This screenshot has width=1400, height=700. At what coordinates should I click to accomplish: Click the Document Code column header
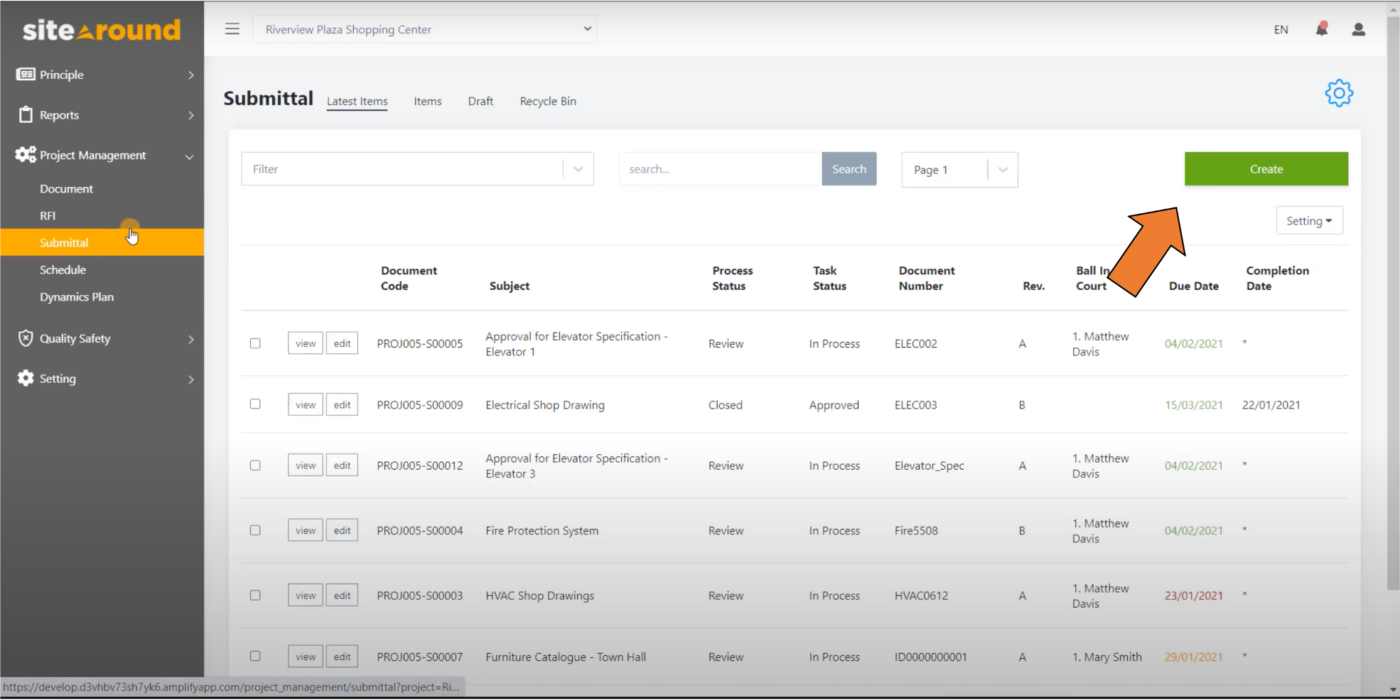pyautogui.click(x=409, y=278)
